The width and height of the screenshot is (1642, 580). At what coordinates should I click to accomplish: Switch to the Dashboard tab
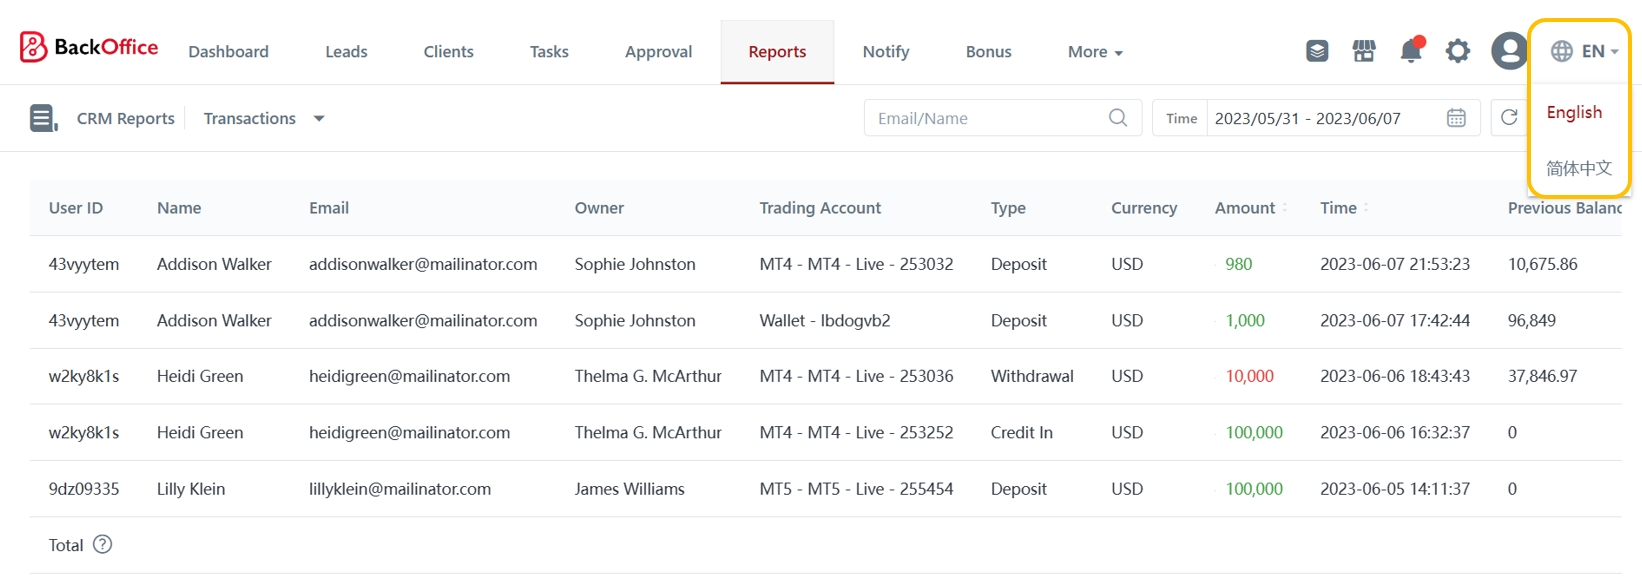tap(228, 52)
